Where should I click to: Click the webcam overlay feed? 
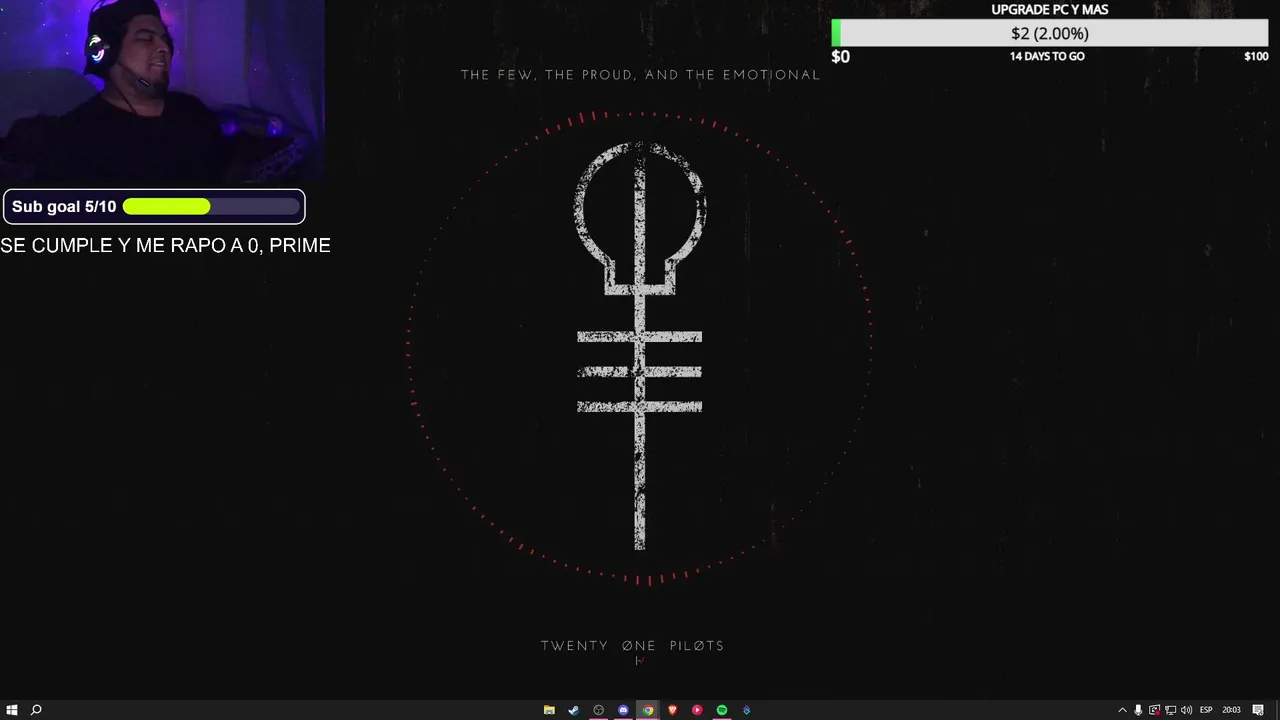click(x=162, y=92)
